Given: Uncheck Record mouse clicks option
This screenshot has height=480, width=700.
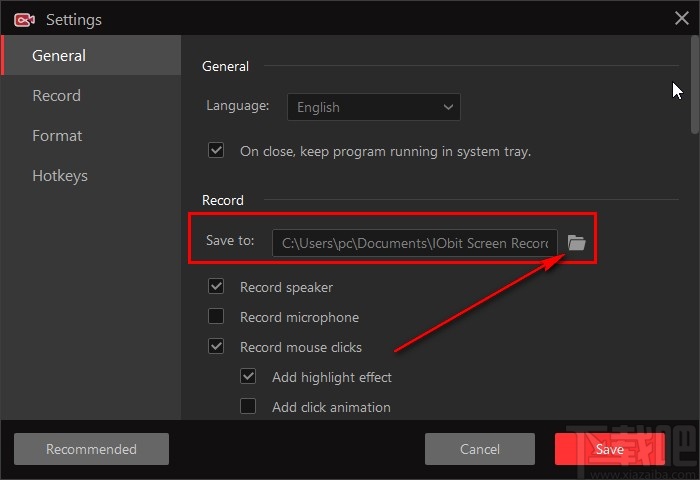Looking at the screenshot, I should (216, 347).
